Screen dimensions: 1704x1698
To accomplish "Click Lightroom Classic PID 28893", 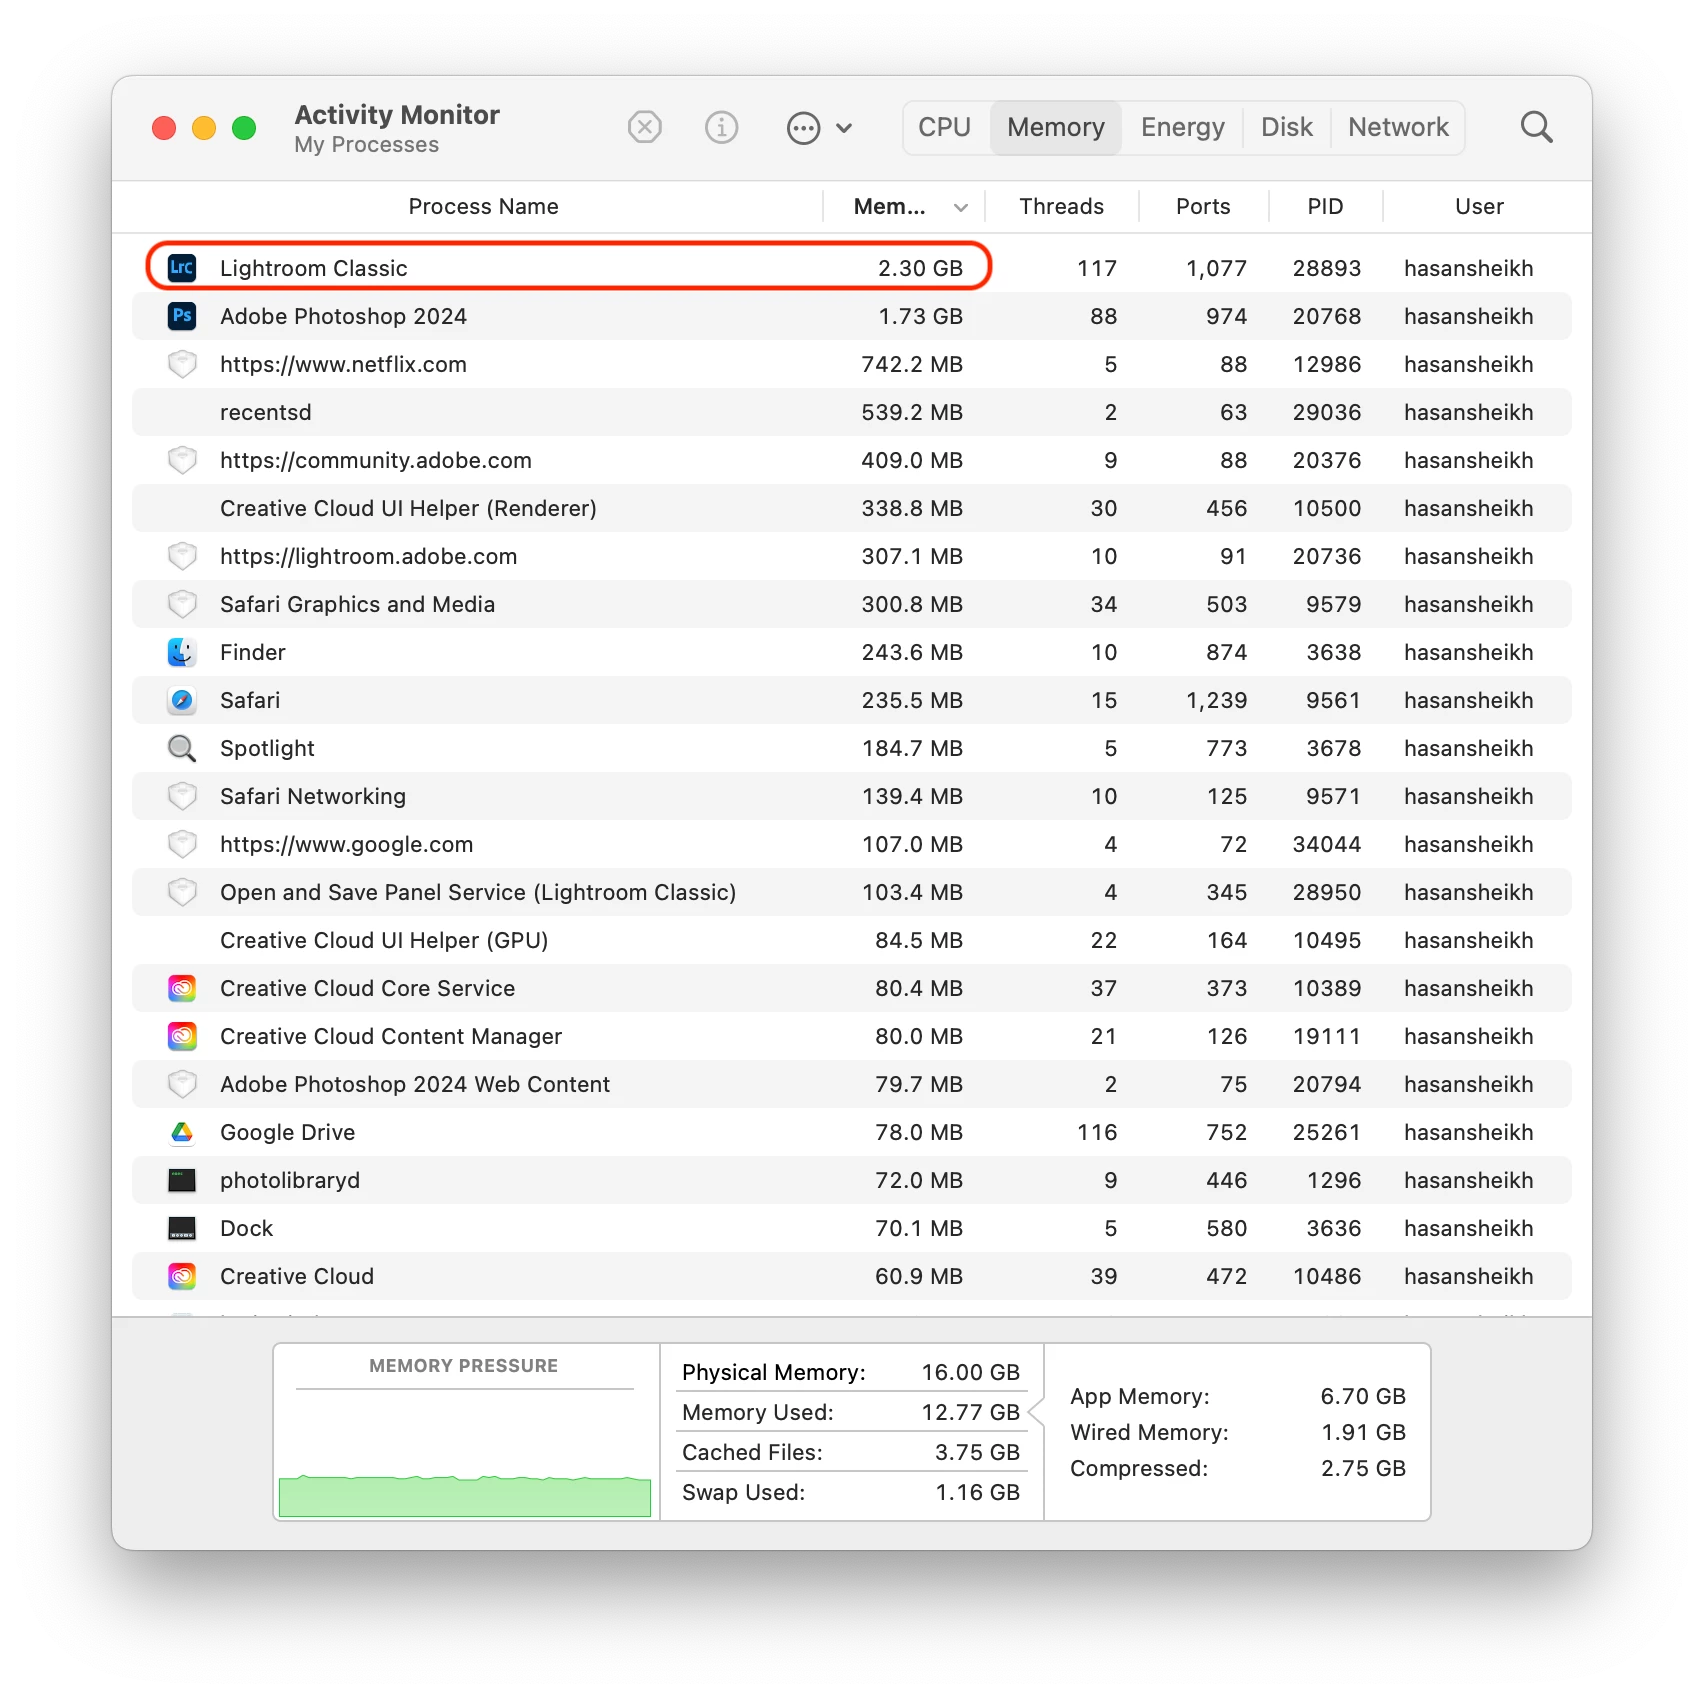I will click(1326, 268).
